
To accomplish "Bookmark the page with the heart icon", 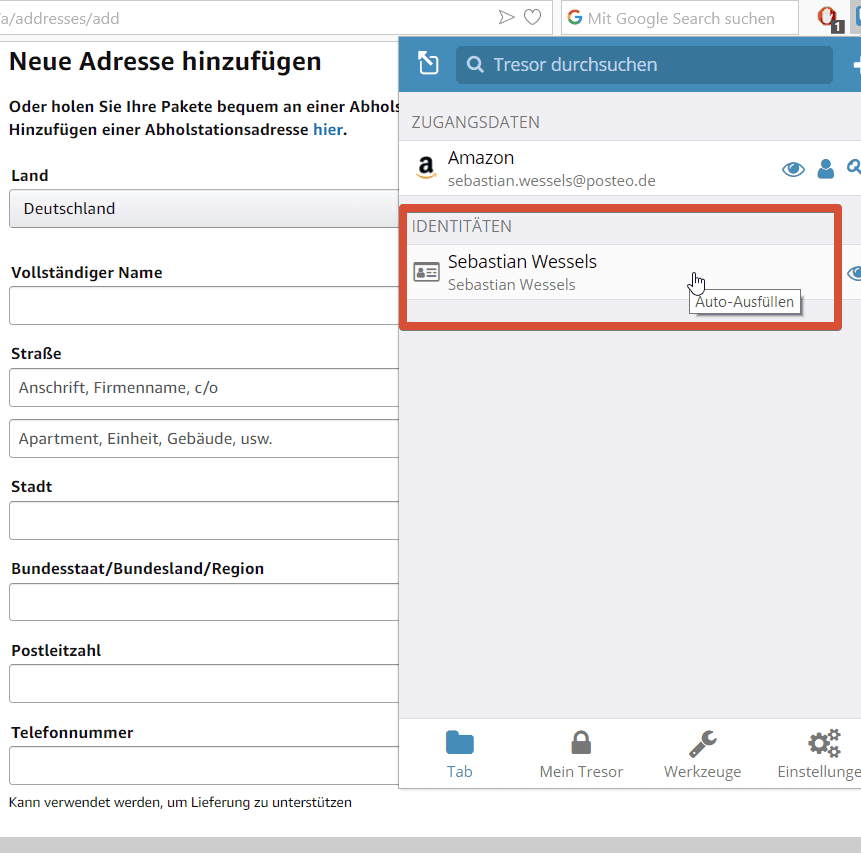I will (x=532, y=18).
